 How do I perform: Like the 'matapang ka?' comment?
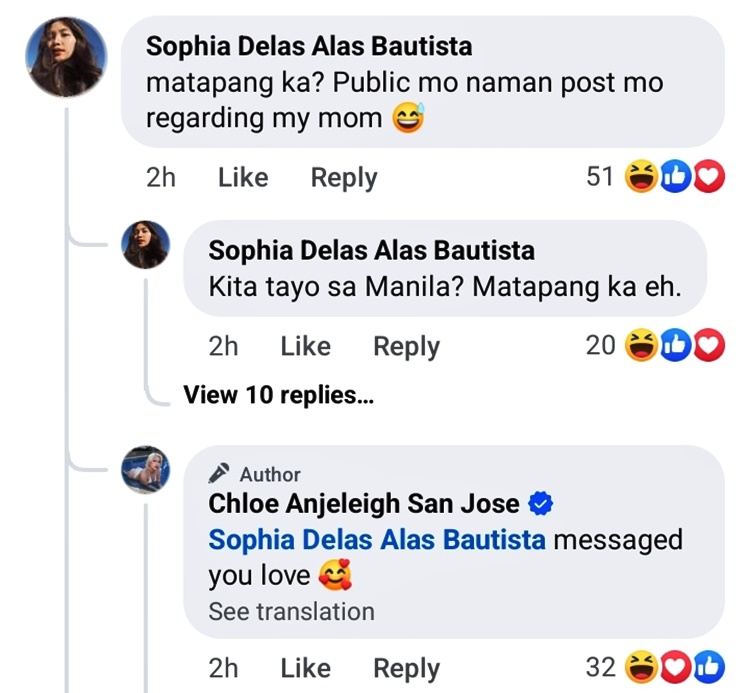click(243, 178)
